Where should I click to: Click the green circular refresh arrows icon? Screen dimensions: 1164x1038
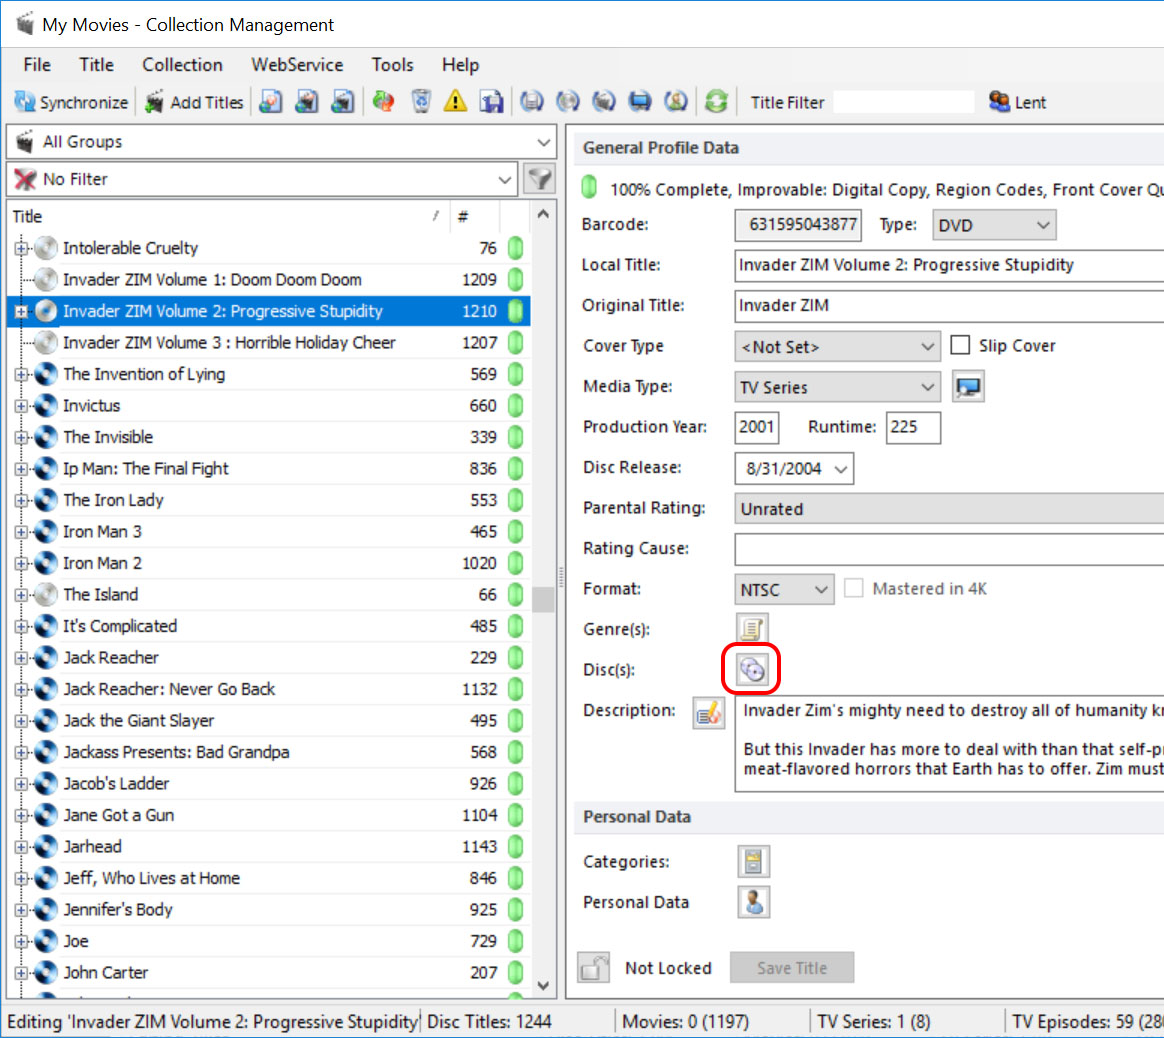tap(716, 101)
